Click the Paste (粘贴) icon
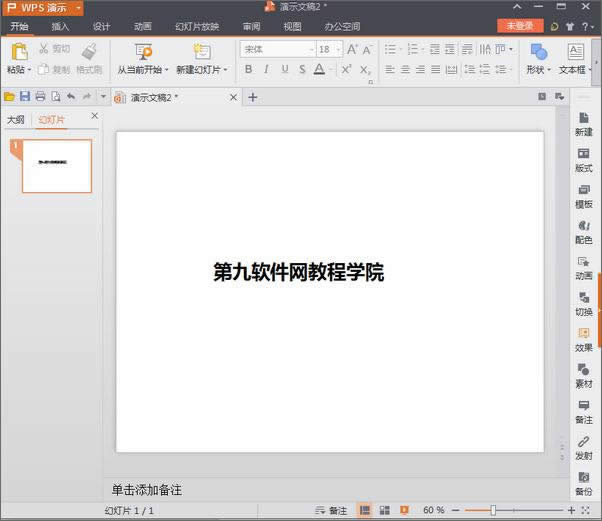The width and height of the screenshot is (602, 521). [x=19, y=52]
